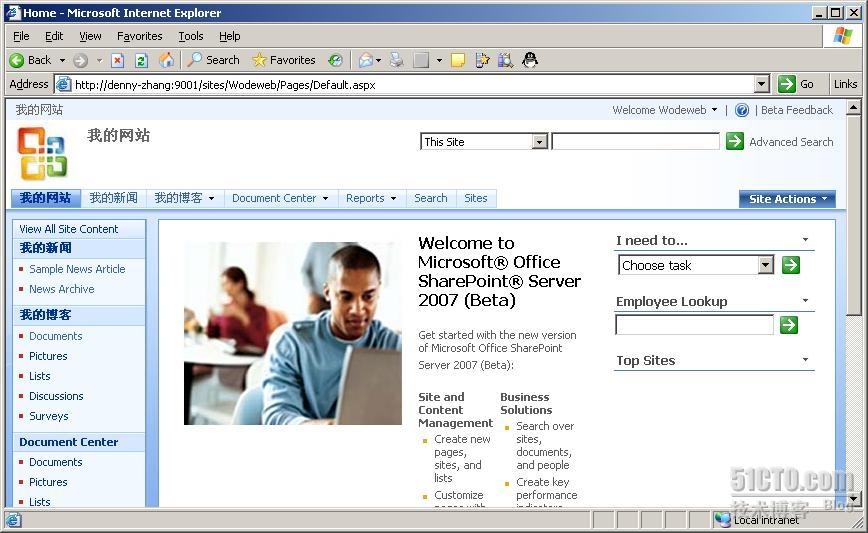Go to the browser Home page icon
The image size is (868, 533).
pyautogui.click(x=167, y=60)
